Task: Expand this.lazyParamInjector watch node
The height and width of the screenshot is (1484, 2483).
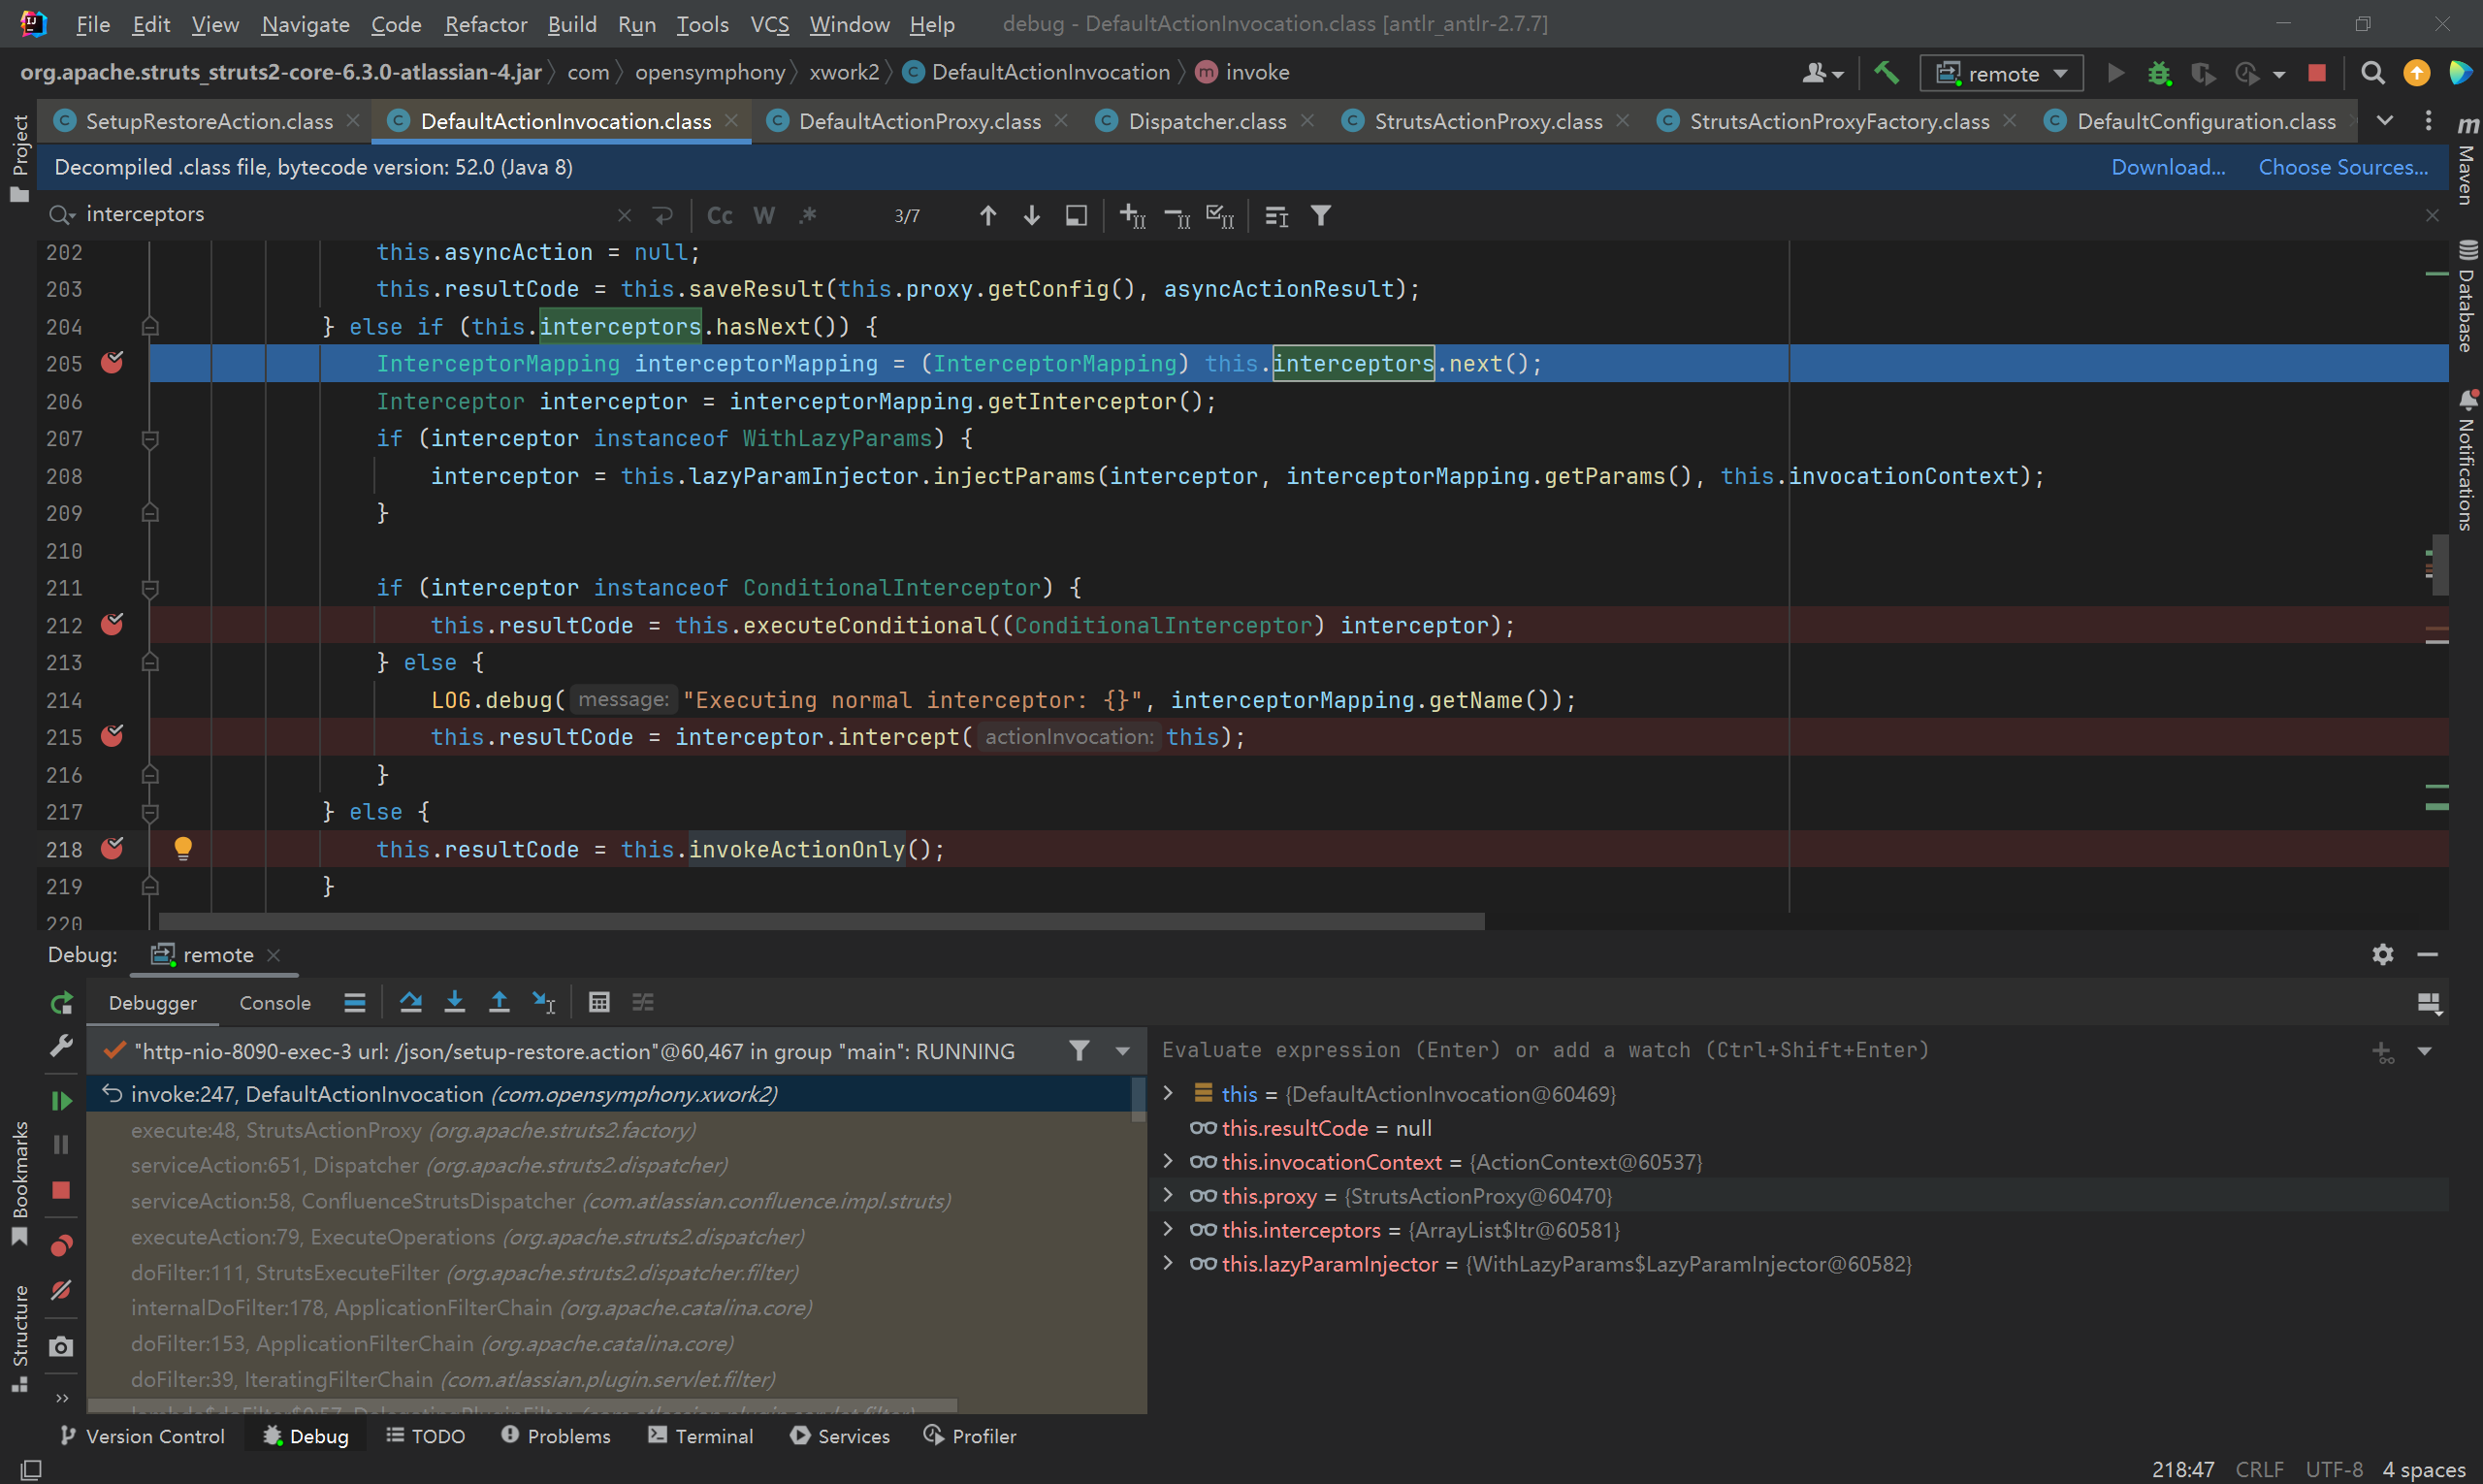Action: pos(1167,1263)
